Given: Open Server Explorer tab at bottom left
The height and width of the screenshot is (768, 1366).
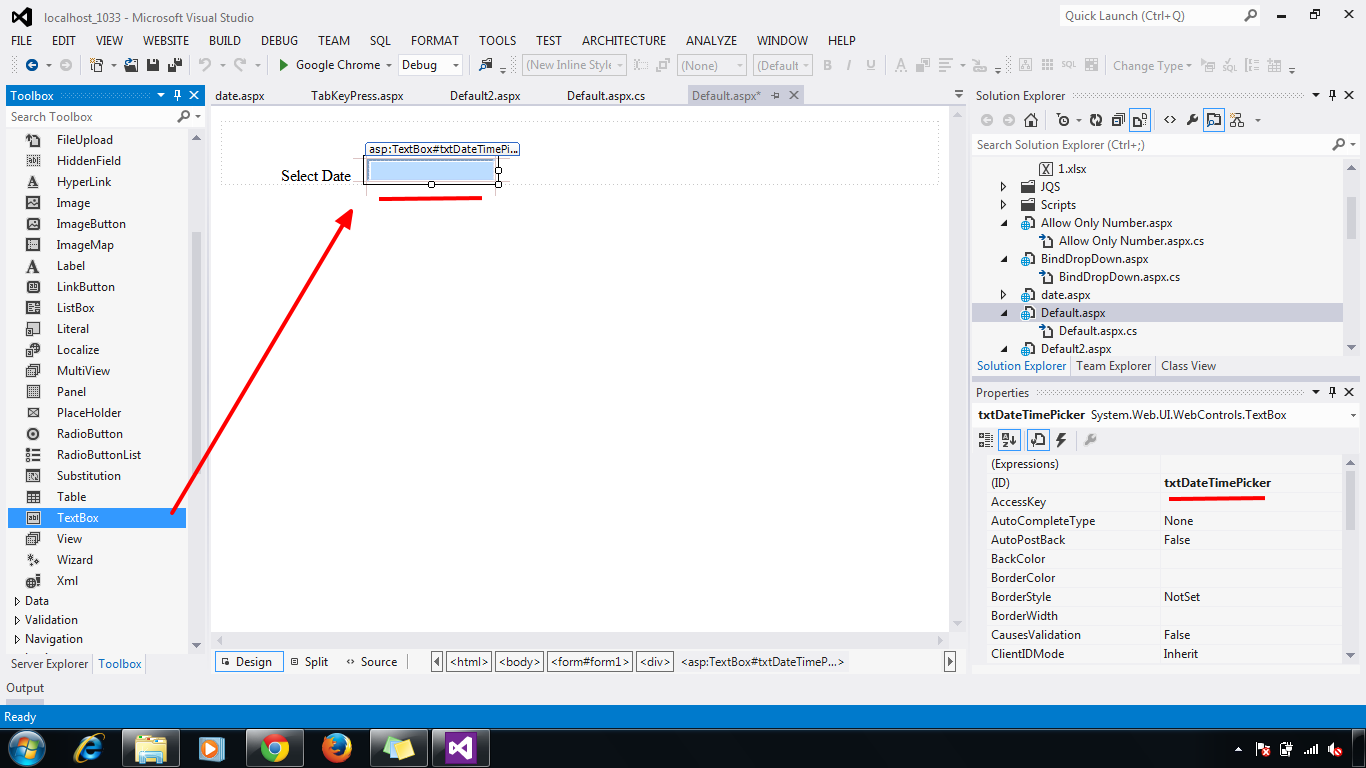Looking at the screenshot, I should tap(50, 664).
